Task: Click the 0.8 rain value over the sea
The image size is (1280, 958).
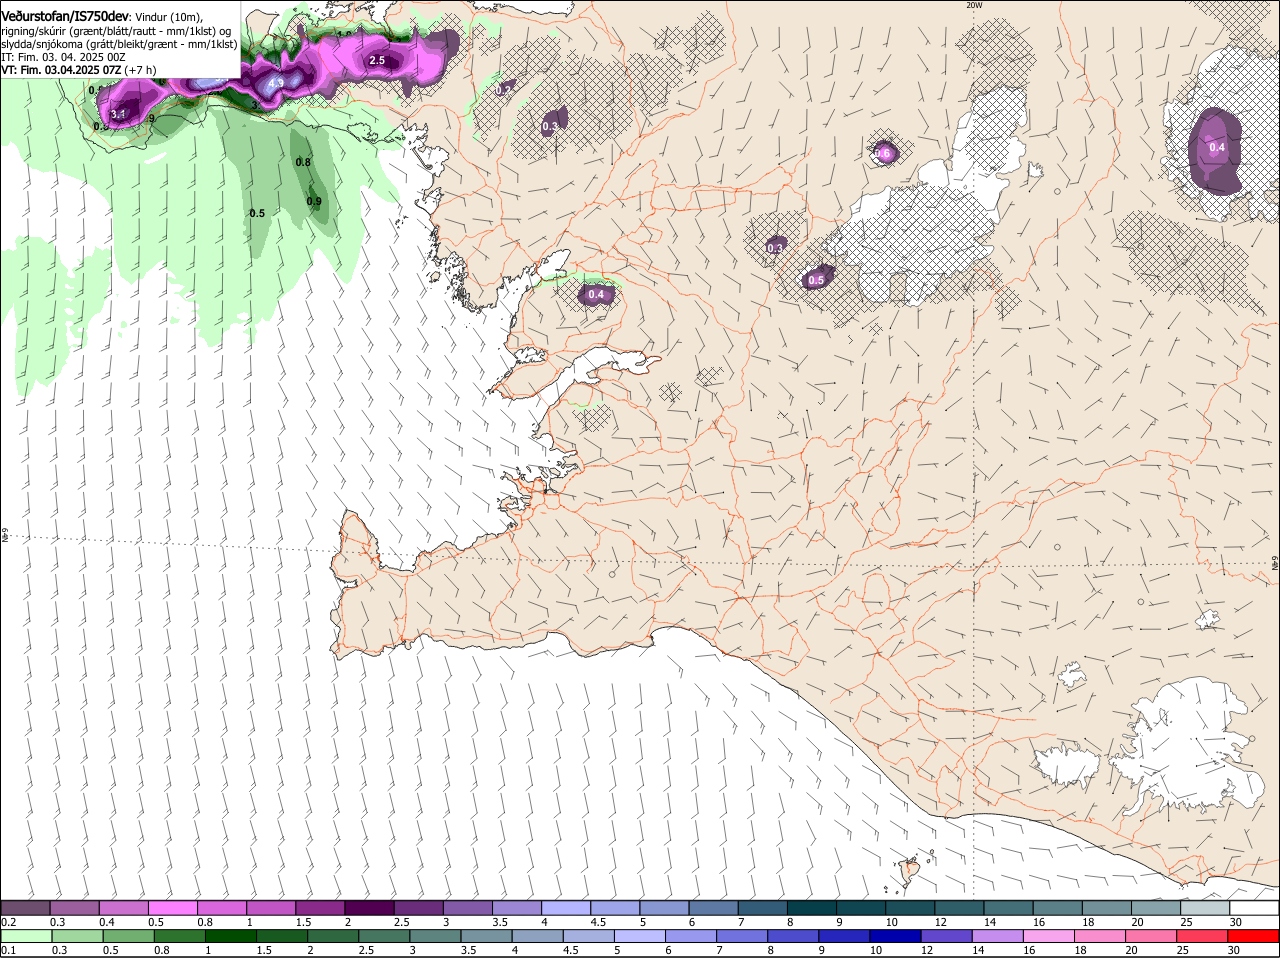Action: [x=303, y=162]
